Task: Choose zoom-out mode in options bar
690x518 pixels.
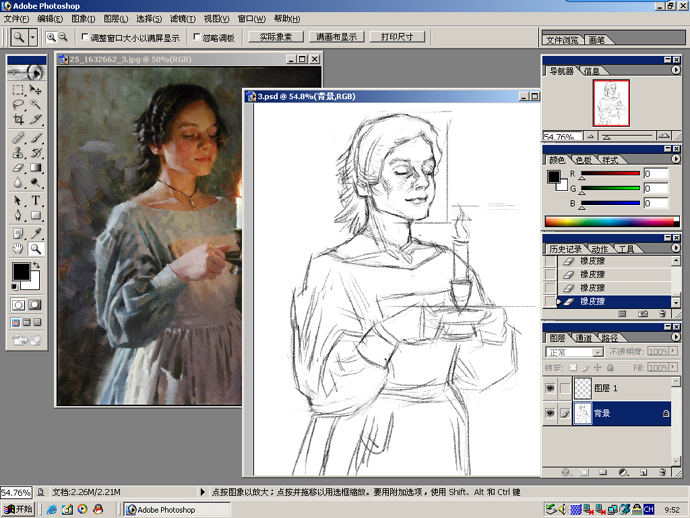Action: (x=63, y=37)
